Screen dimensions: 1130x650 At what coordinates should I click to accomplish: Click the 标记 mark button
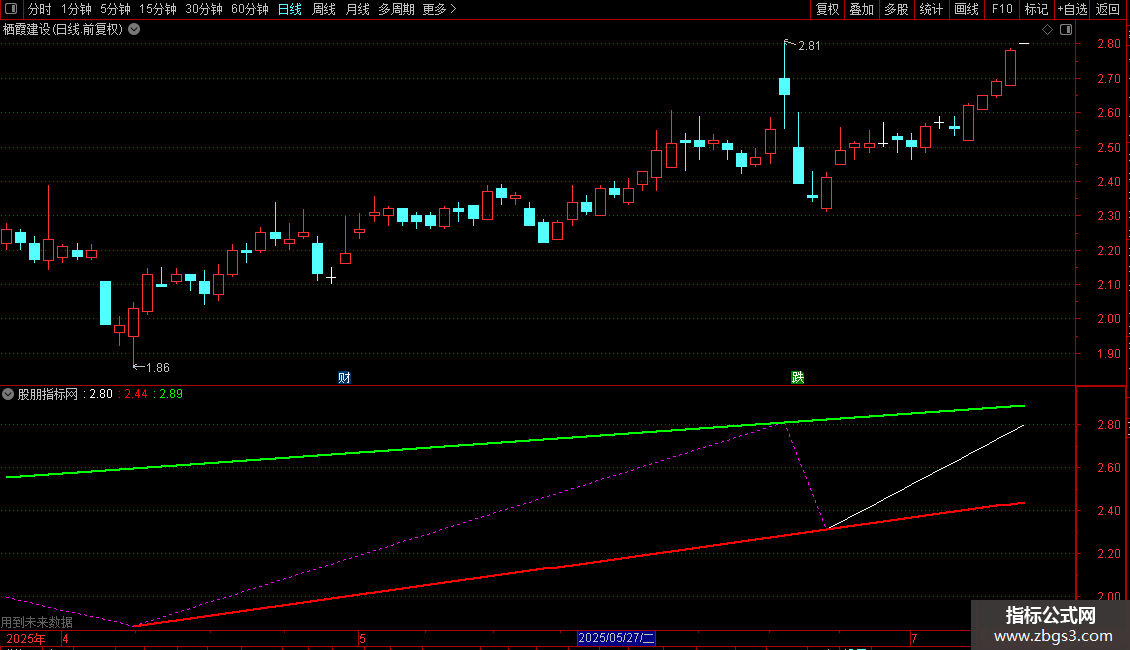[1036, 9]
